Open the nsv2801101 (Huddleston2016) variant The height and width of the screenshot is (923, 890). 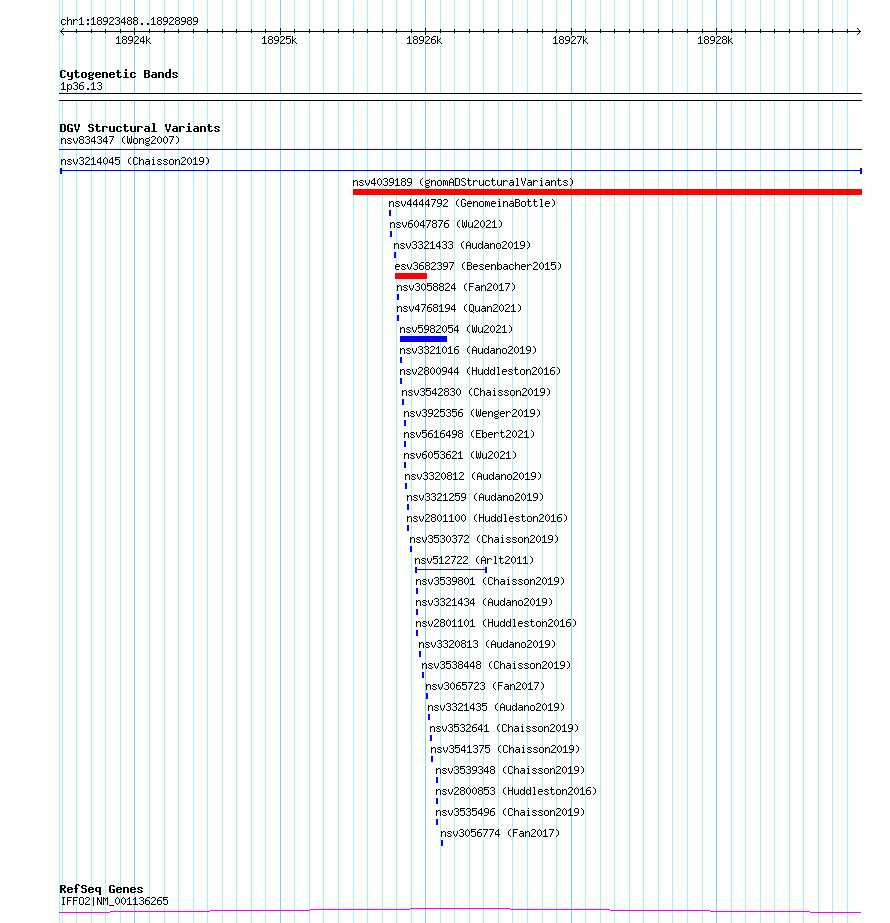[x=496, y=623]
